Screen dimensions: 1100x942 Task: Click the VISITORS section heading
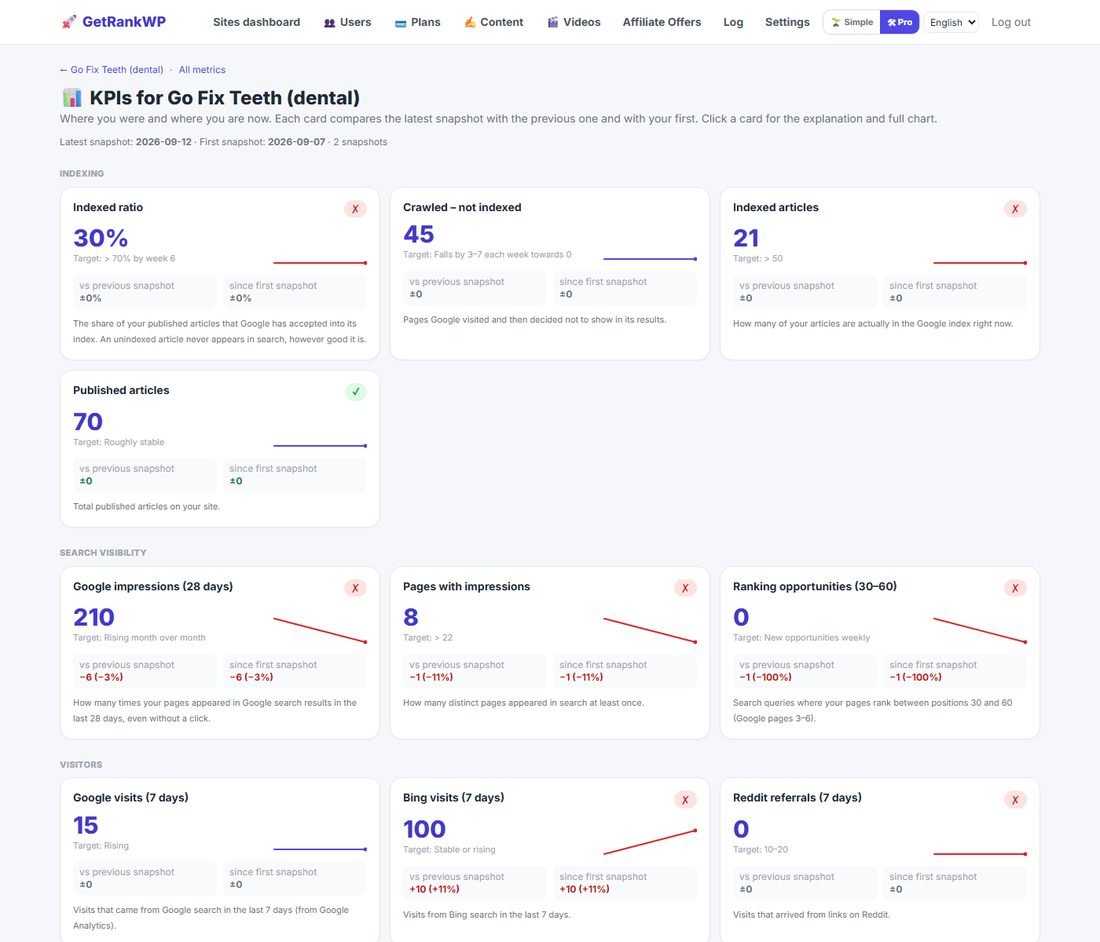tap(81, 765)
